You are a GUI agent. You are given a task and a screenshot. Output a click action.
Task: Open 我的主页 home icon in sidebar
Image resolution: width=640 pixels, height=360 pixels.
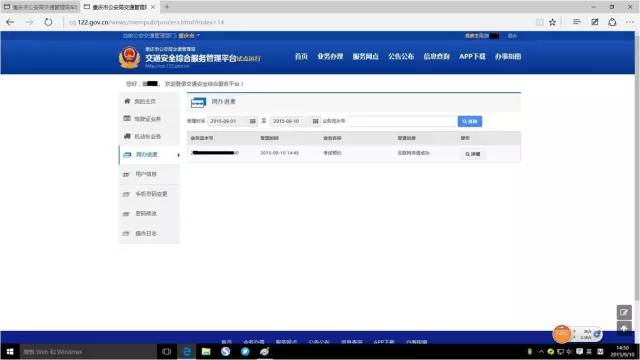127,101
